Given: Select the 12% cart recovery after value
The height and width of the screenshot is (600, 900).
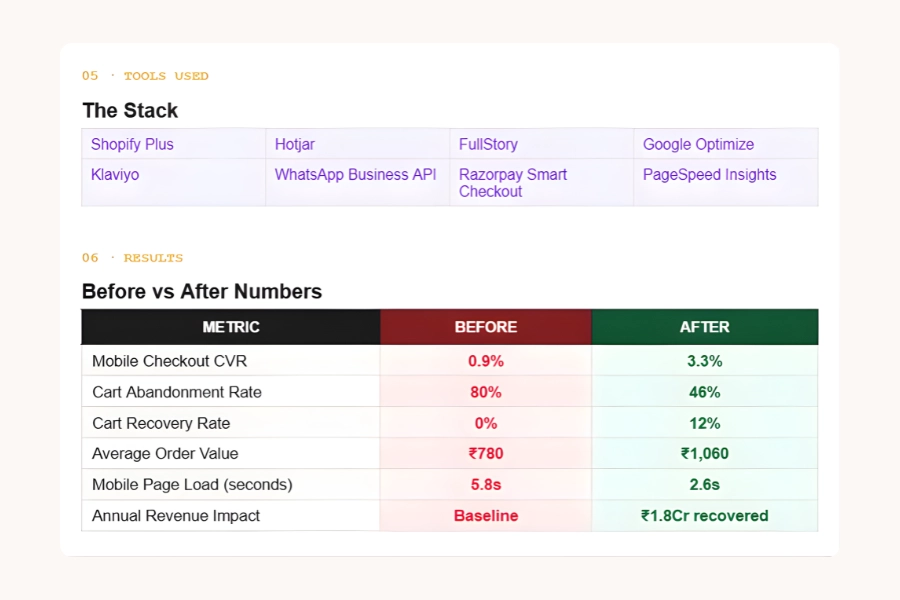Looking at the screenshot, I should 705,423.
